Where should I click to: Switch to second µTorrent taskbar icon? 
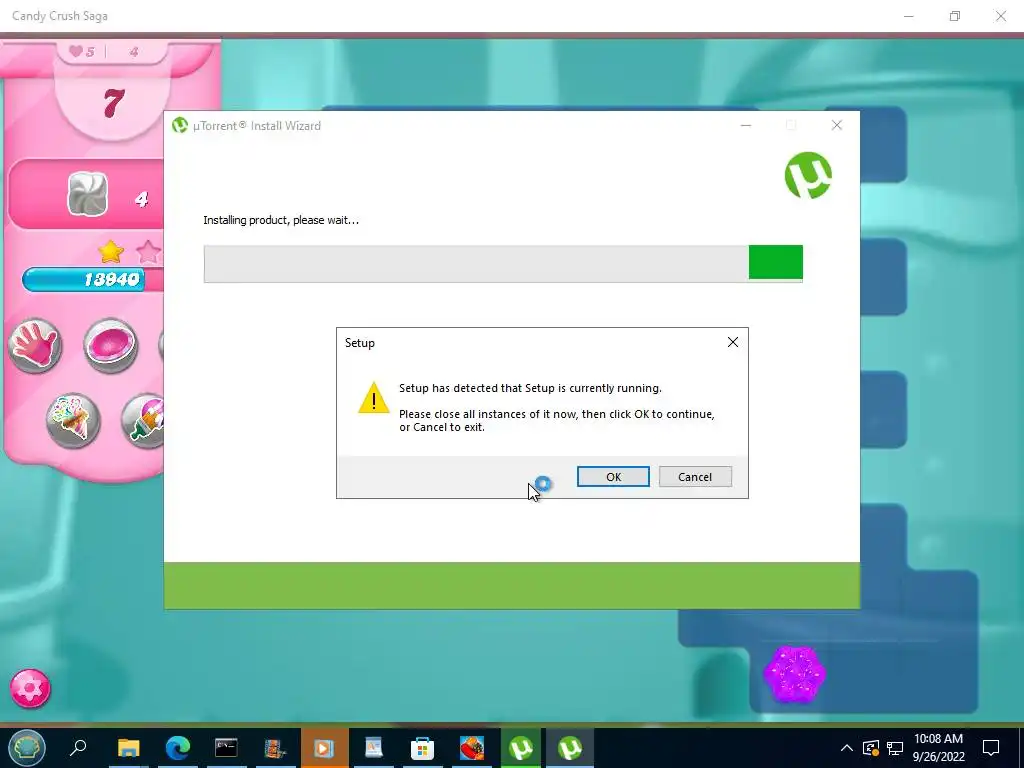[569, 748]
